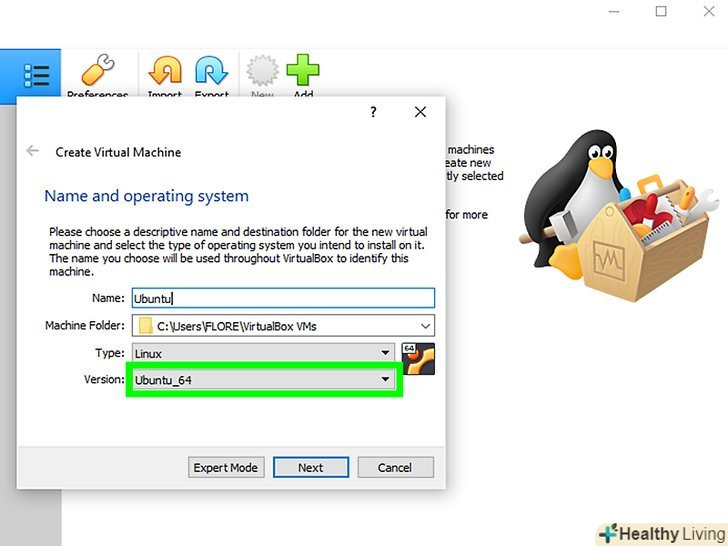Viewport: 728px width, 546px height.
Task: Minimize the VirtualBox window
Action: [614, 11]
